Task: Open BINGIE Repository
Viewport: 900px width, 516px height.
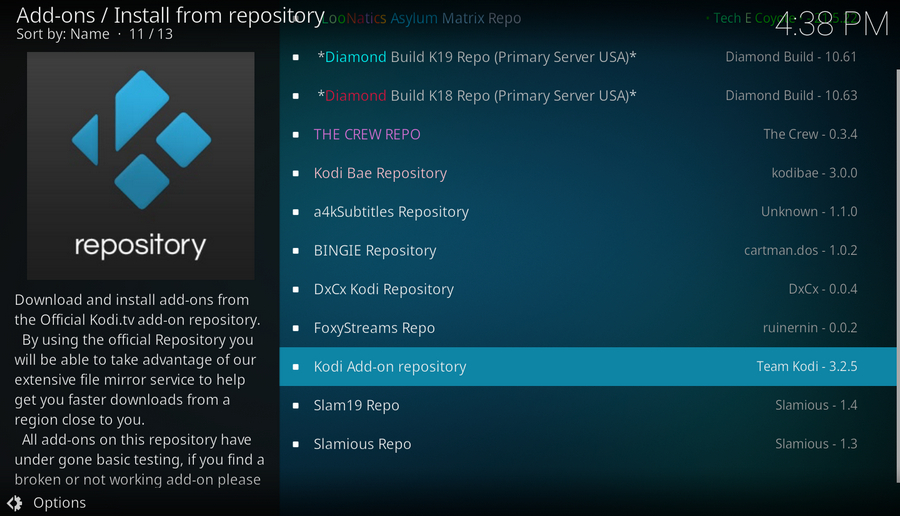Action: click(588, 250)
